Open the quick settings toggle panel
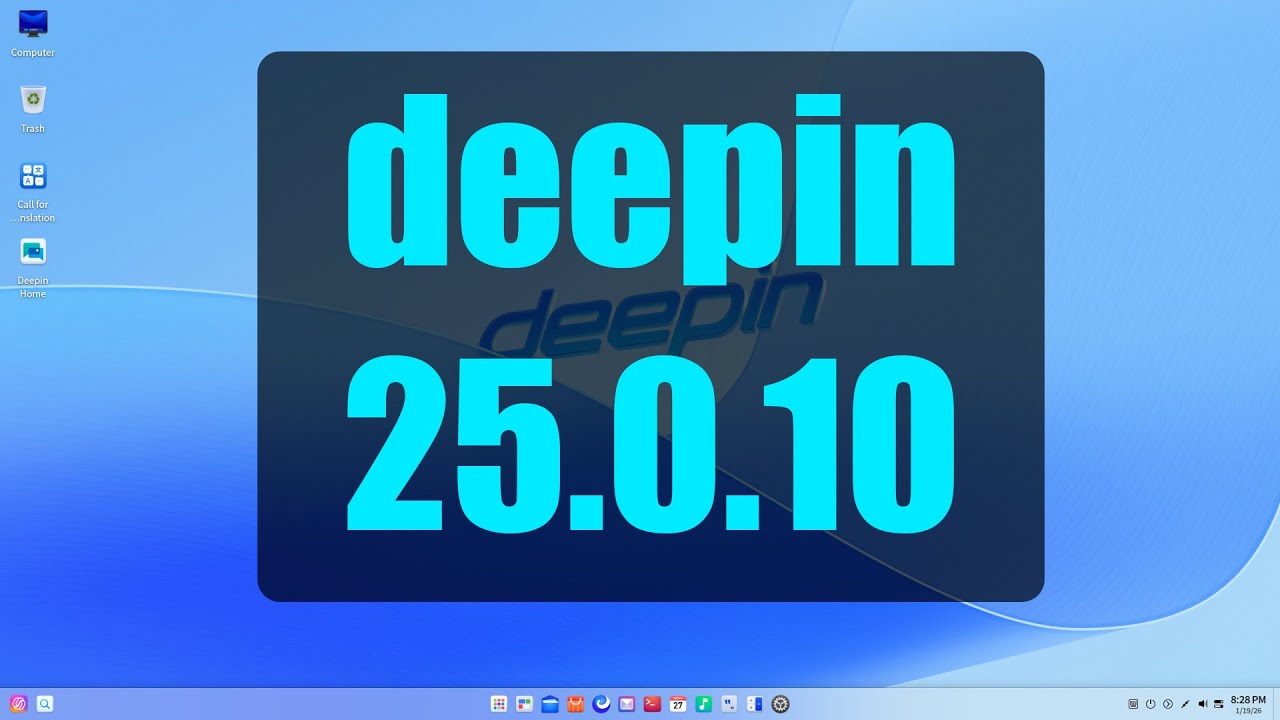The width and height of the screenshot is (1280, 720). tap(1219, 704)
